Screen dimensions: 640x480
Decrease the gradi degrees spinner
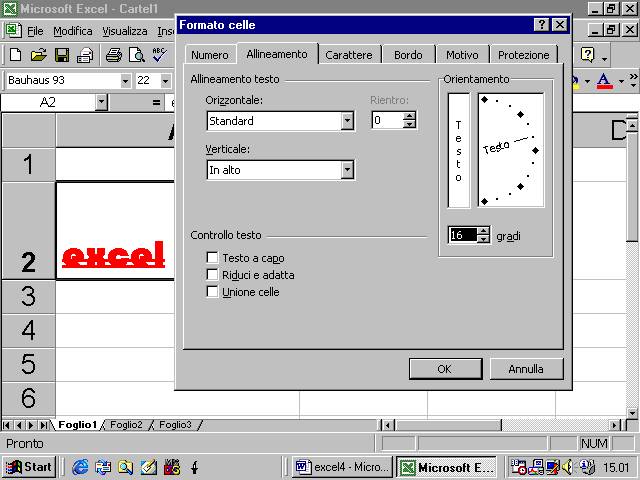484,239
